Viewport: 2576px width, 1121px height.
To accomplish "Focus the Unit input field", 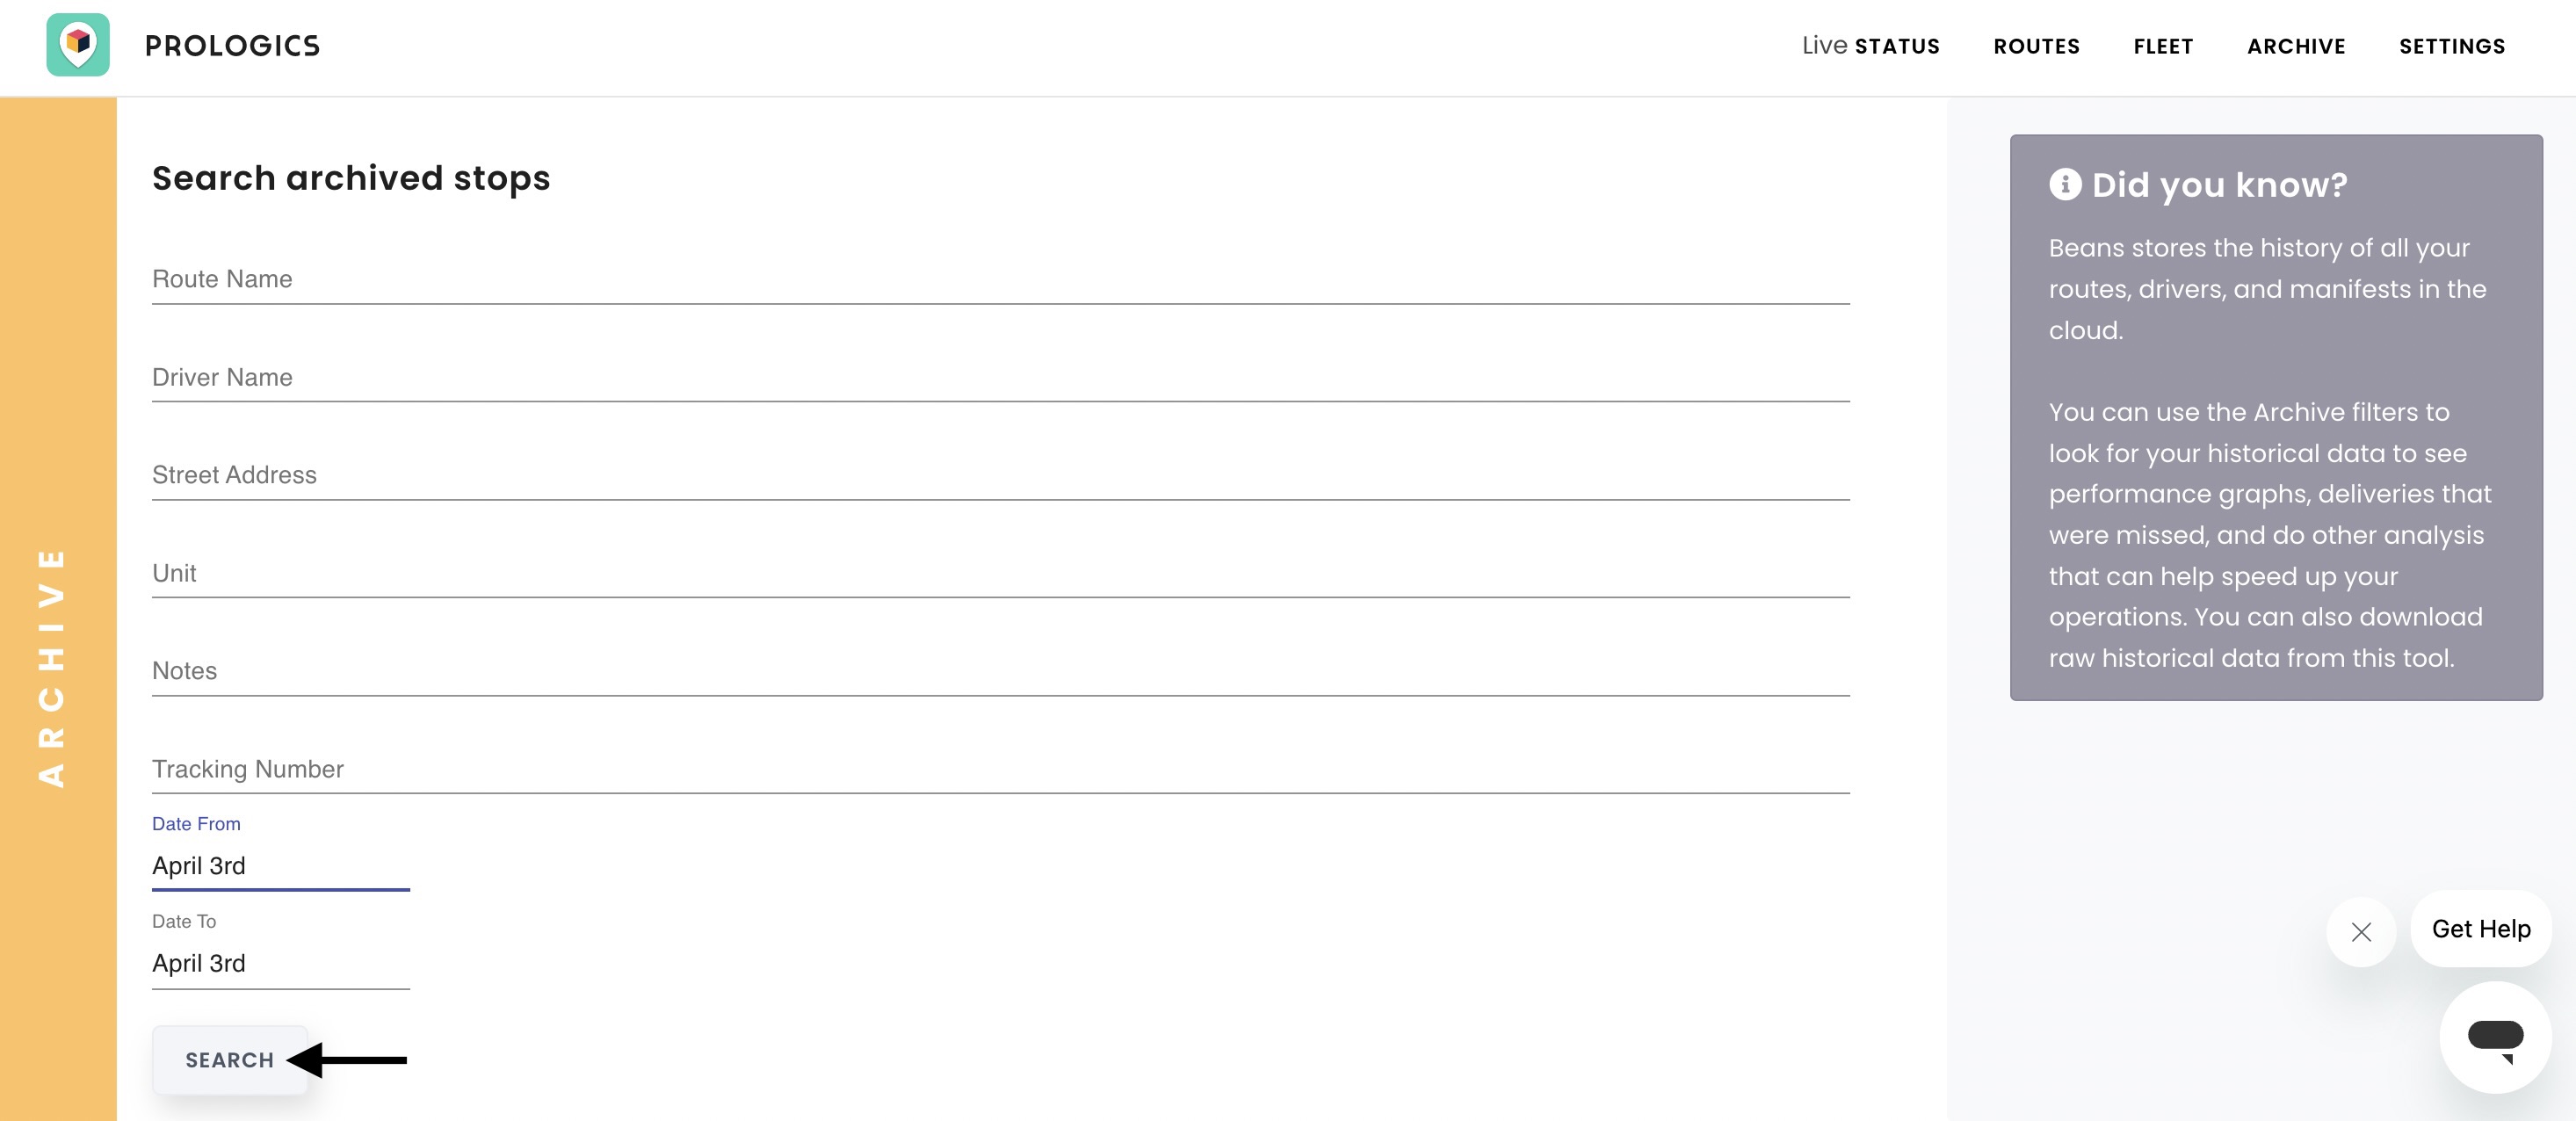I will pyautogui.click(x=1000, y=574).
